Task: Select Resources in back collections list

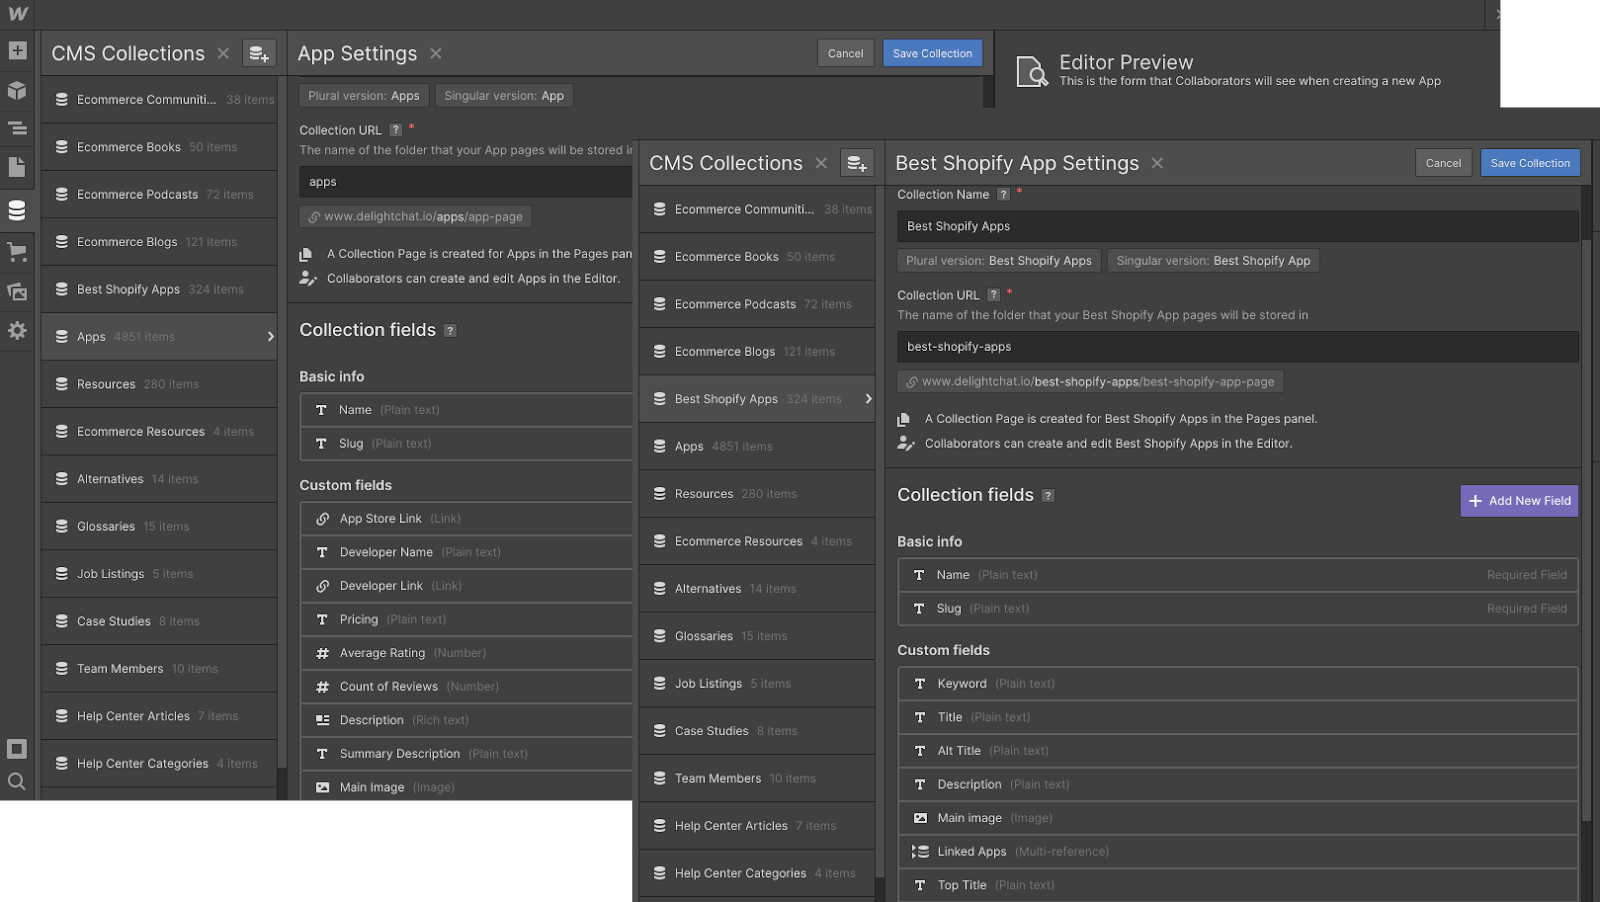Action: (x=159, y=384)
